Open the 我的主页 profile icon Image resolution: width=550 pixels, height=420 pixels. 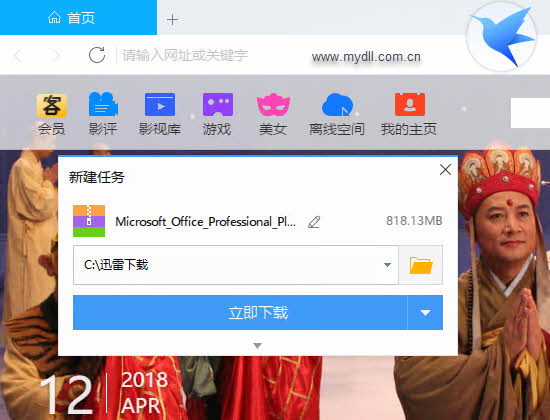coord(410,105)
